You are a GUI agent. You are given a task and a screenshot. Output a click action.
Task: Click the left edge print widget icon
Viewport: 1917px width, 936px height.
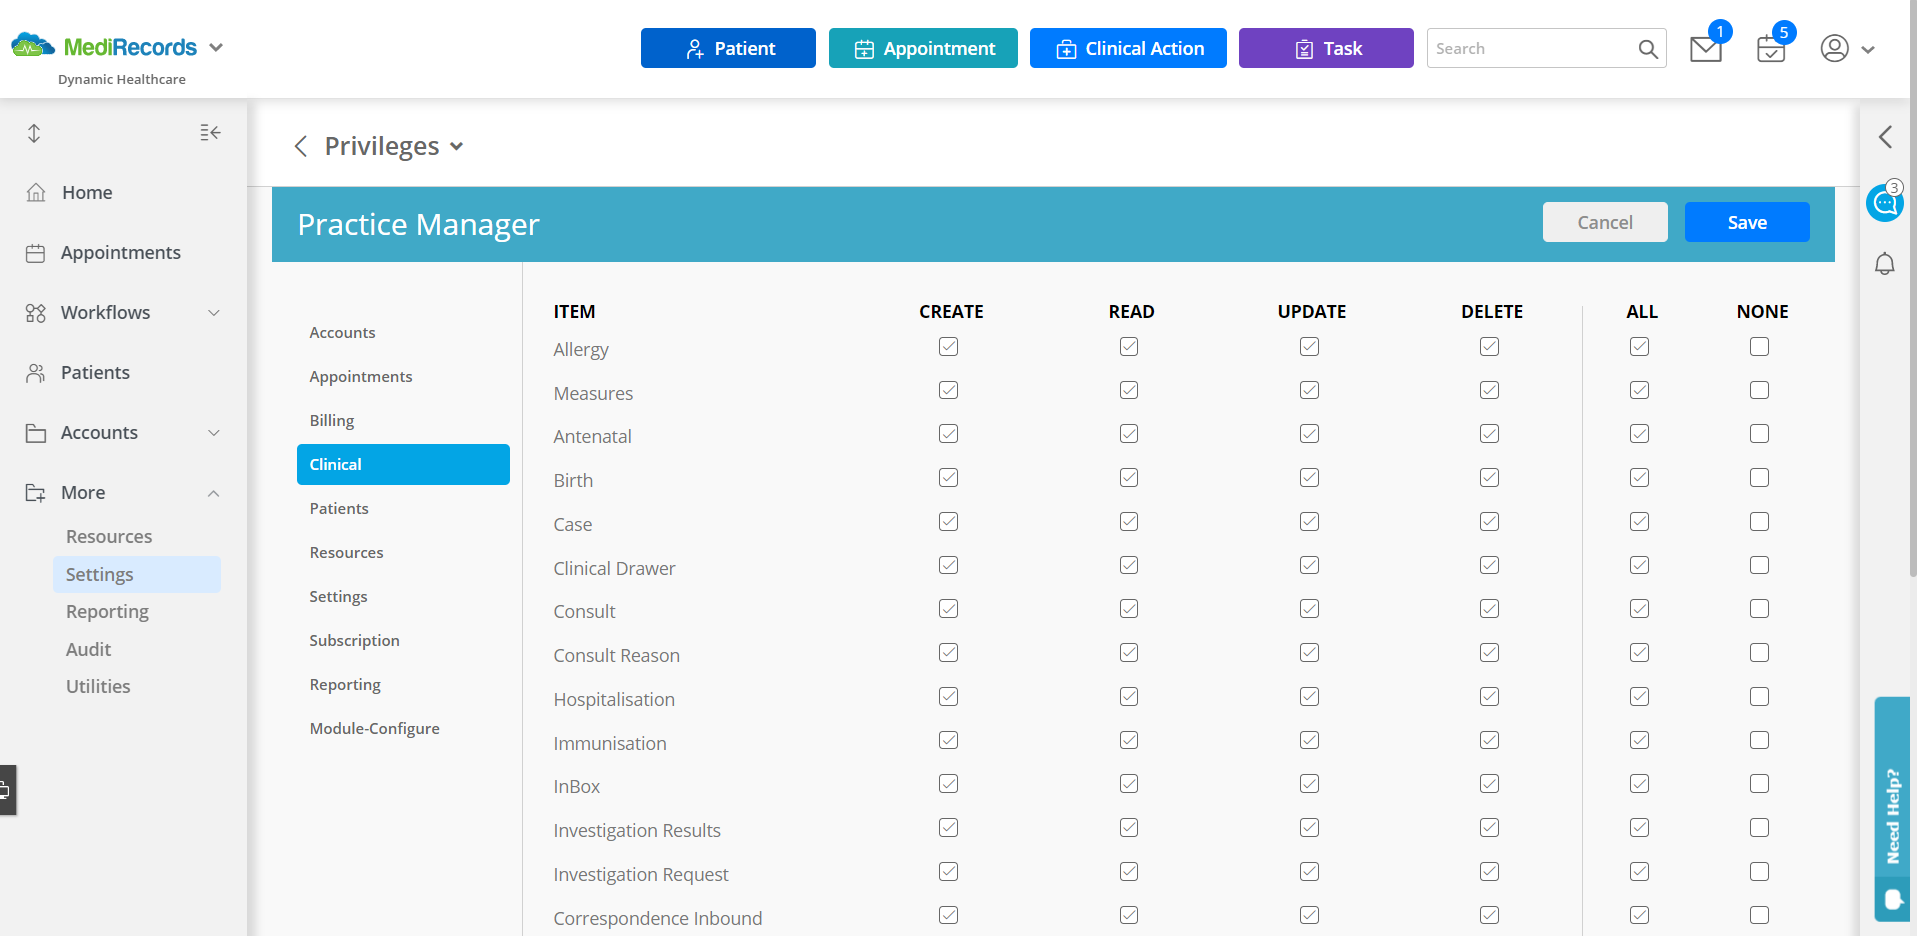click(7, 790)
